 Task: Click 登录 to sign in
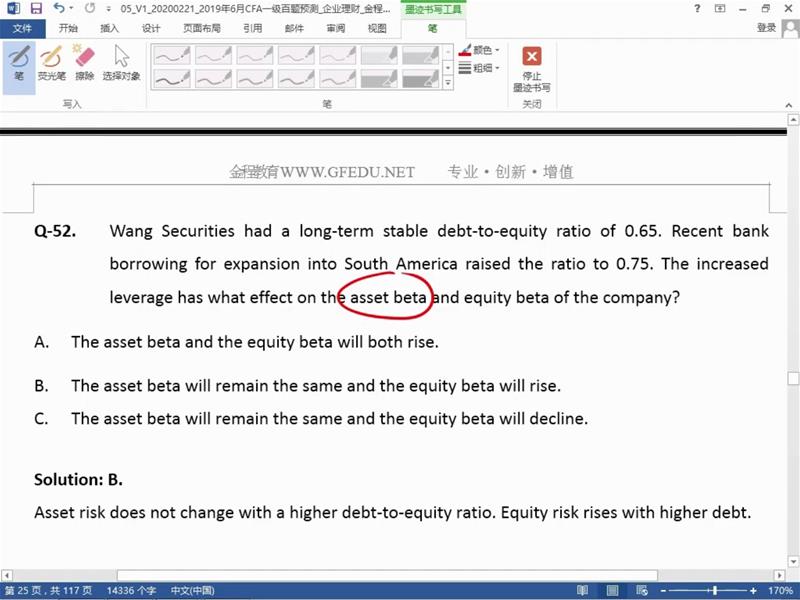point(766,28)
